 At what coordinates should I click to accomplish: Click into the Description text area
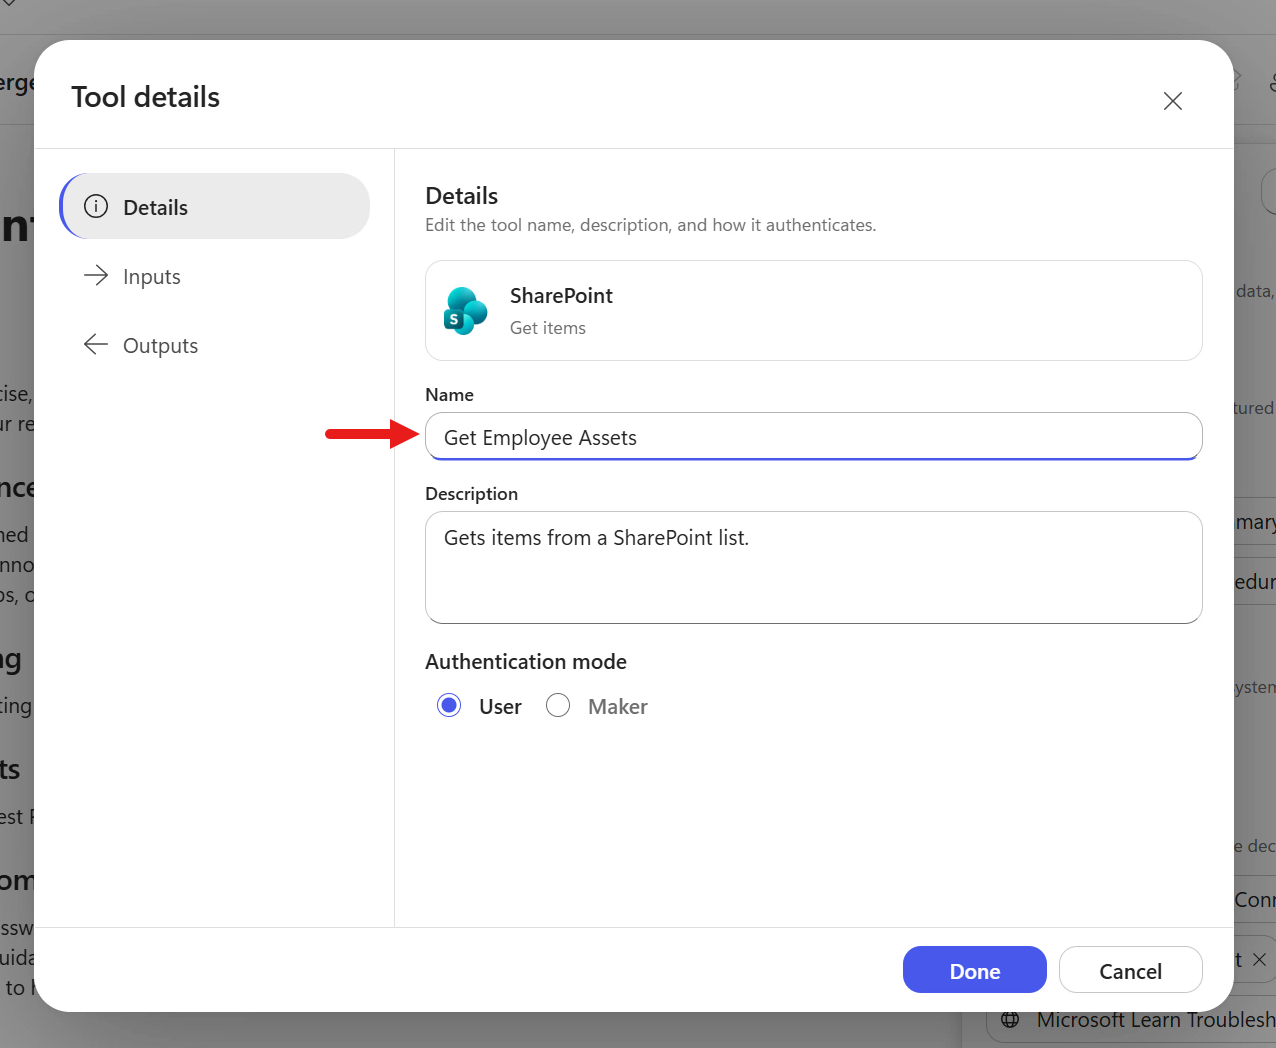pyautogui.click(x=814, y=567)
